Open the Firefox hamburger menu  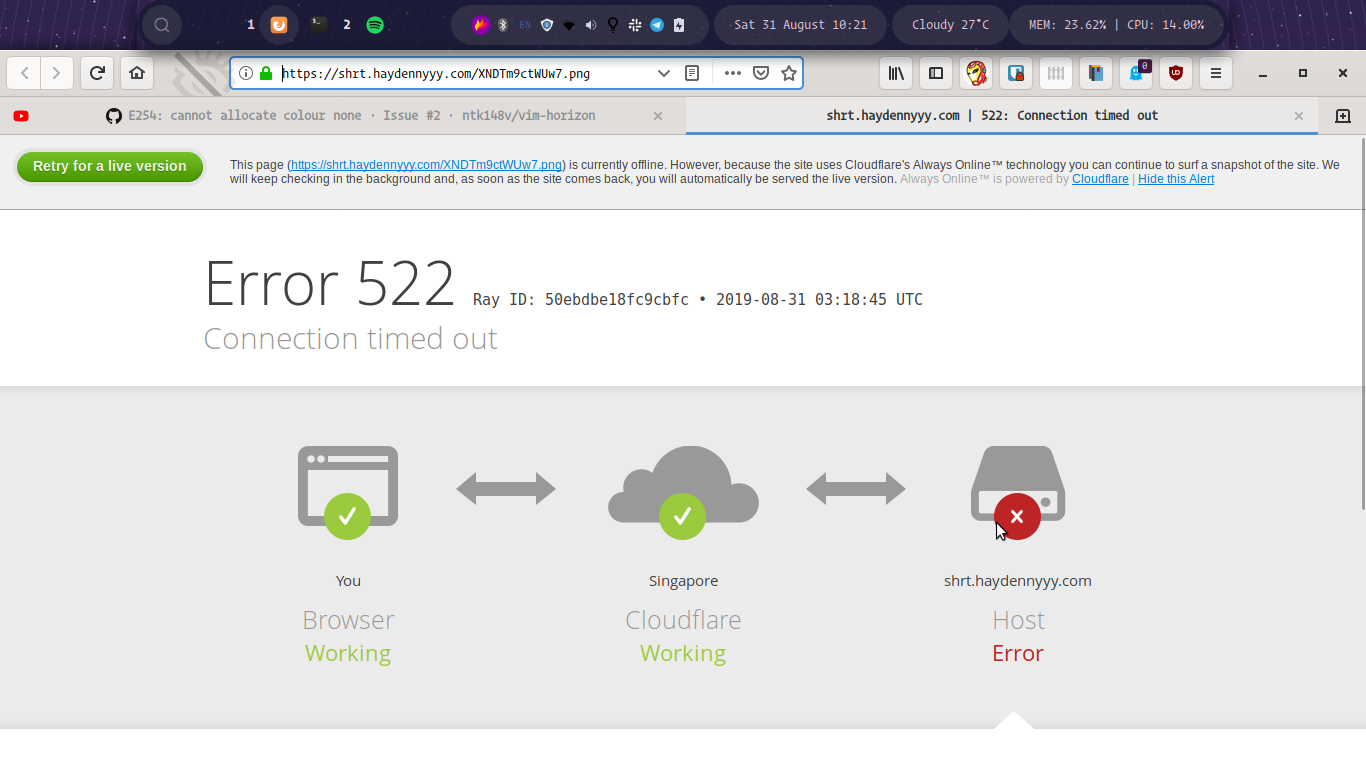1216,73
